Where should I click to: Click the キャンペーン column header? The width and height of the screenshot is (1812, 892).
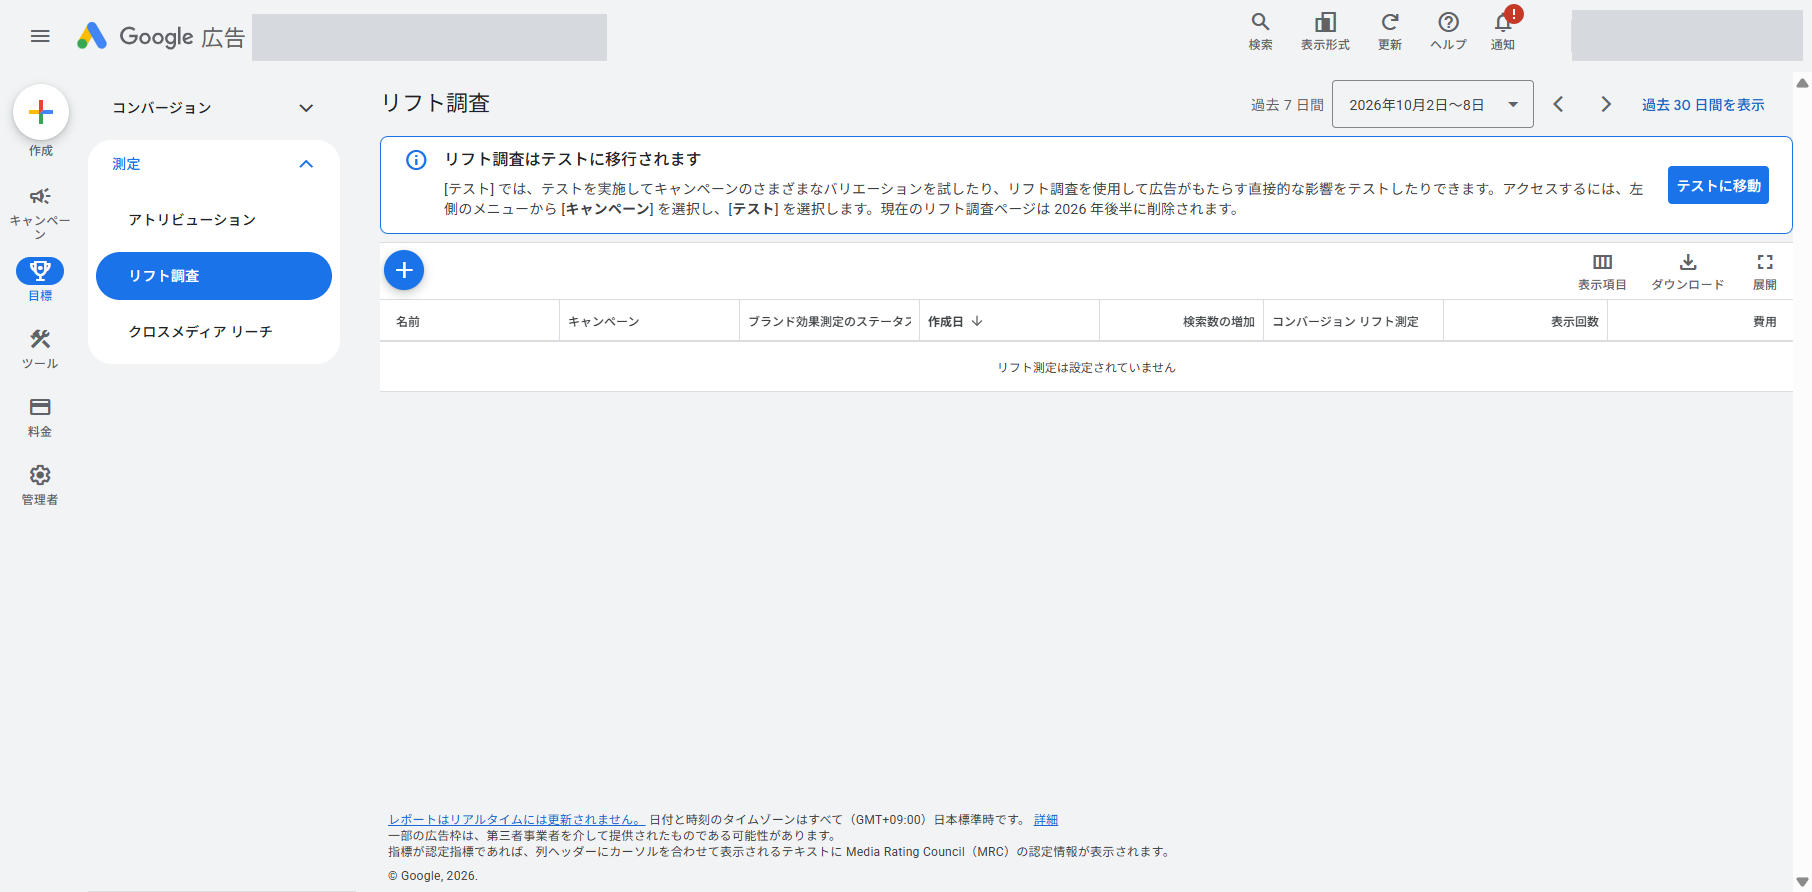tap(650, 321)
